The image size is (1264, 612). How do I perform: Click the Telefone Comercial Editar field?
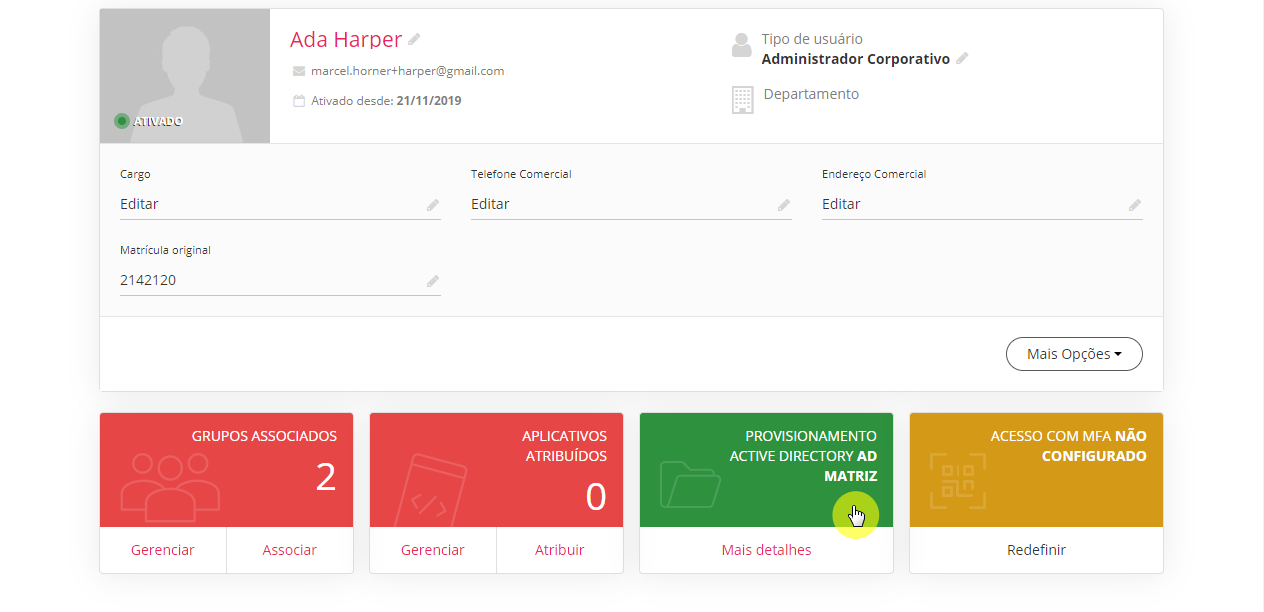[631, 204]
